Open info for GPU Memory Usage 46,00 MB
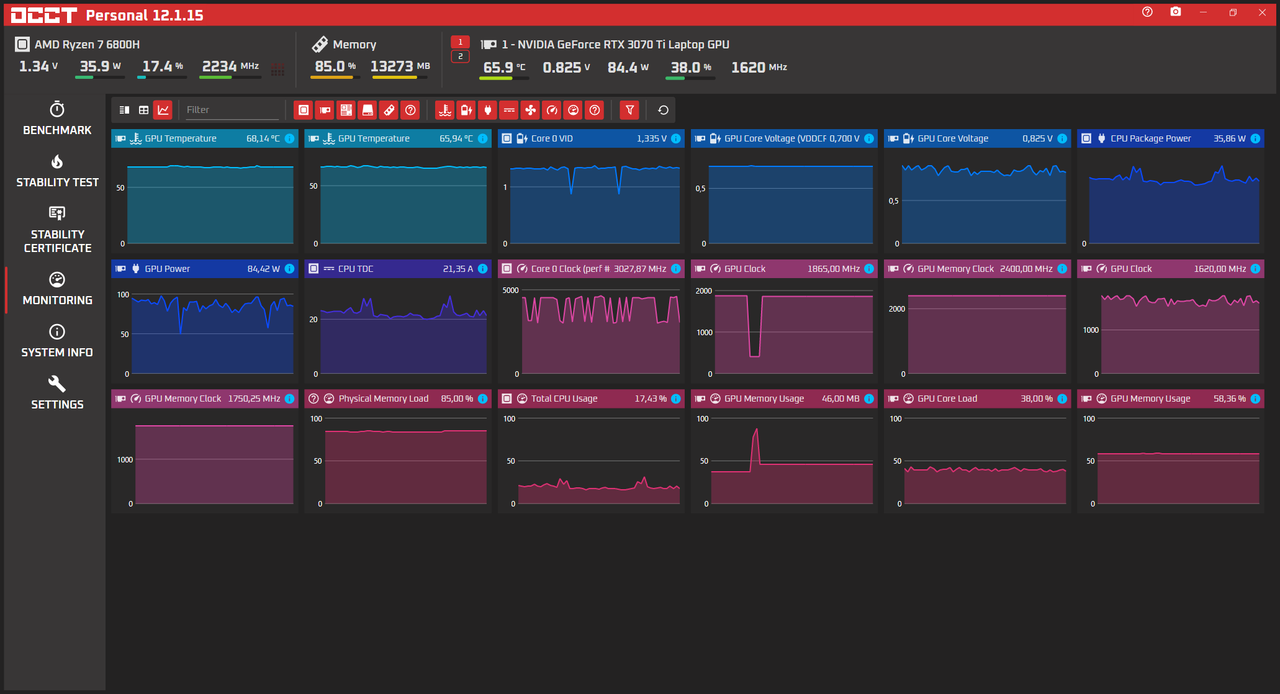This screenshot has width=1280, height=694. click(870, 399)
